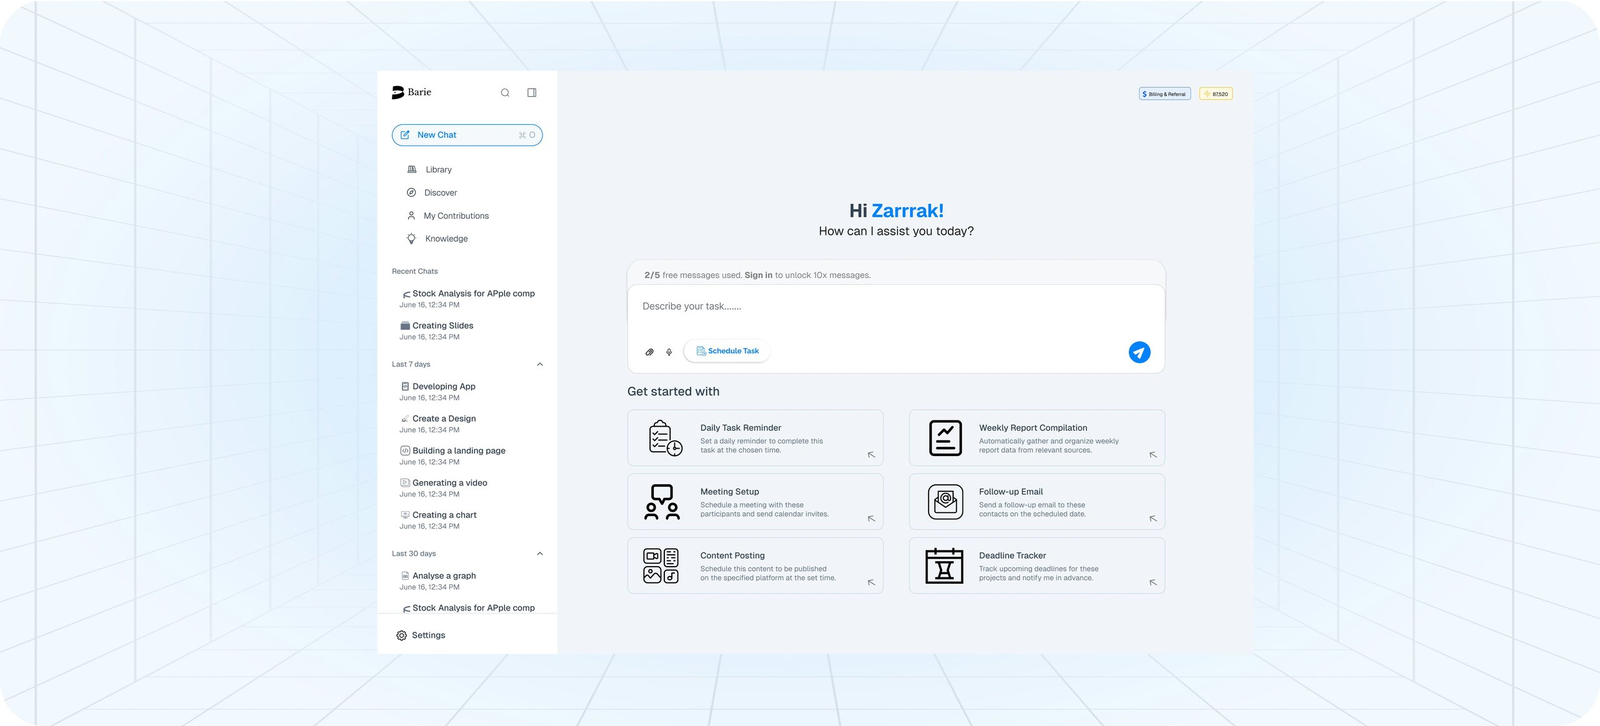Viewport: 1600px width, 726px height.
Task: Send the message with the blue arrow
Action: [1139, 352]
